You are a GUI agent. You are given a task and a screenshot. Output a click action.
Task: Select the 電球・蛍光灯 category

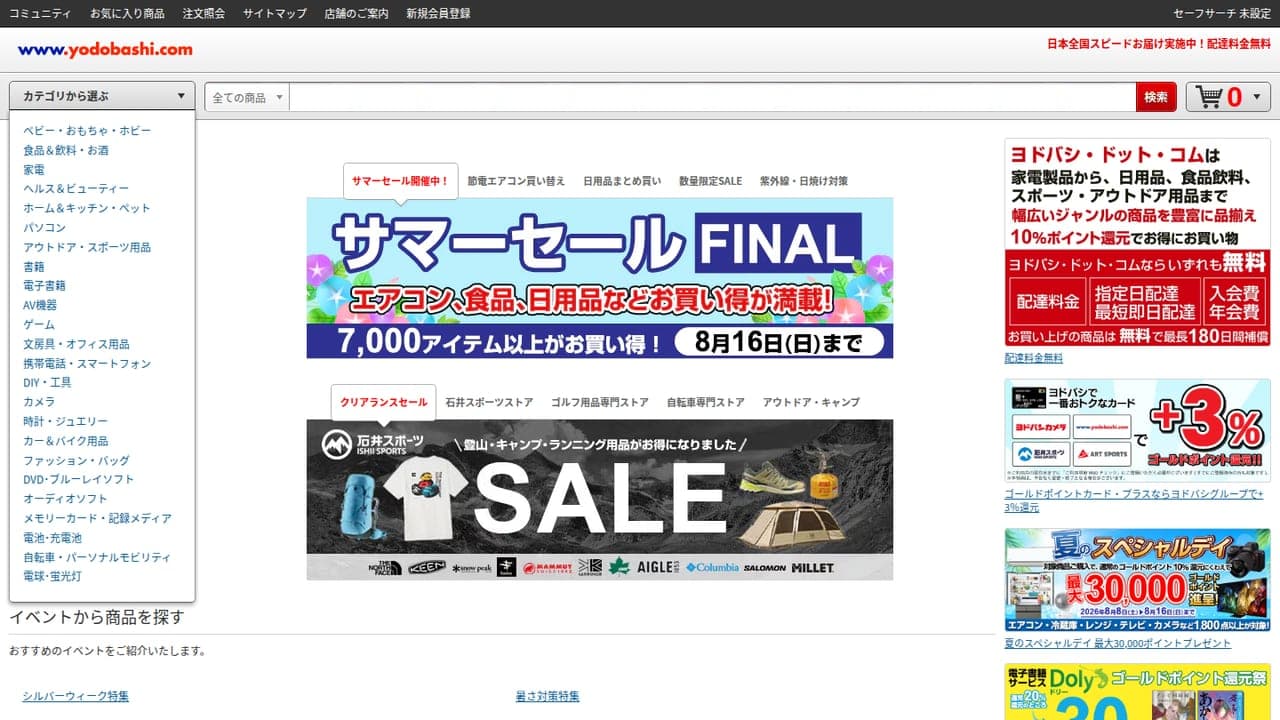(52, 577)
